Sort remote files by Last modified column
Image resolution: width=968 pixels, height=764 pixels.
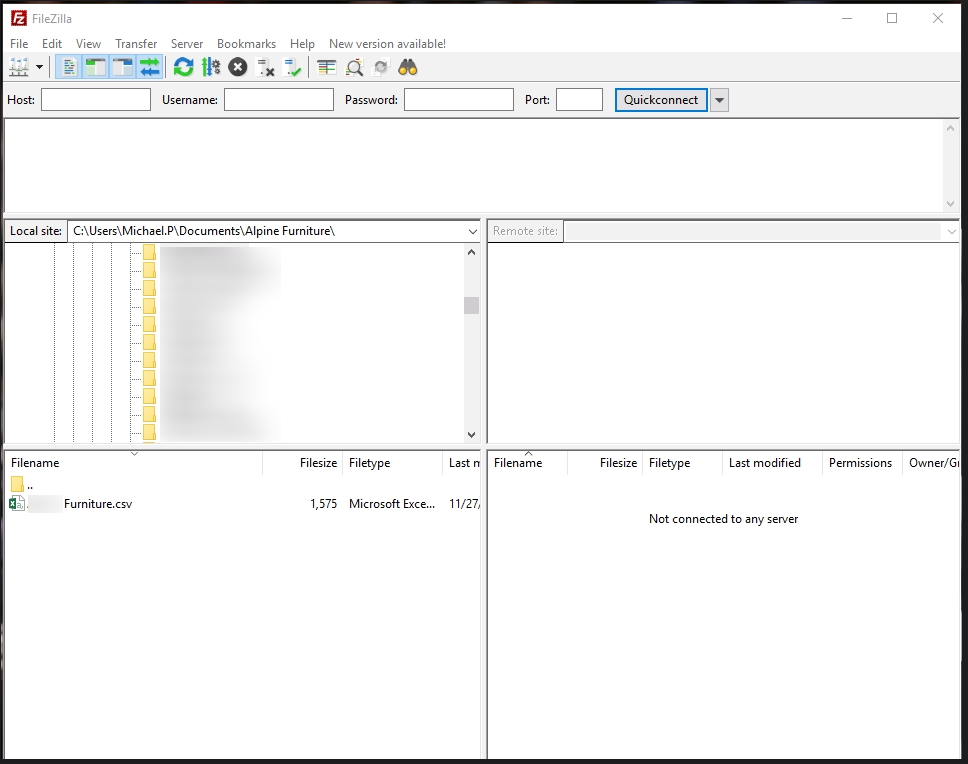tap(772, 463)
